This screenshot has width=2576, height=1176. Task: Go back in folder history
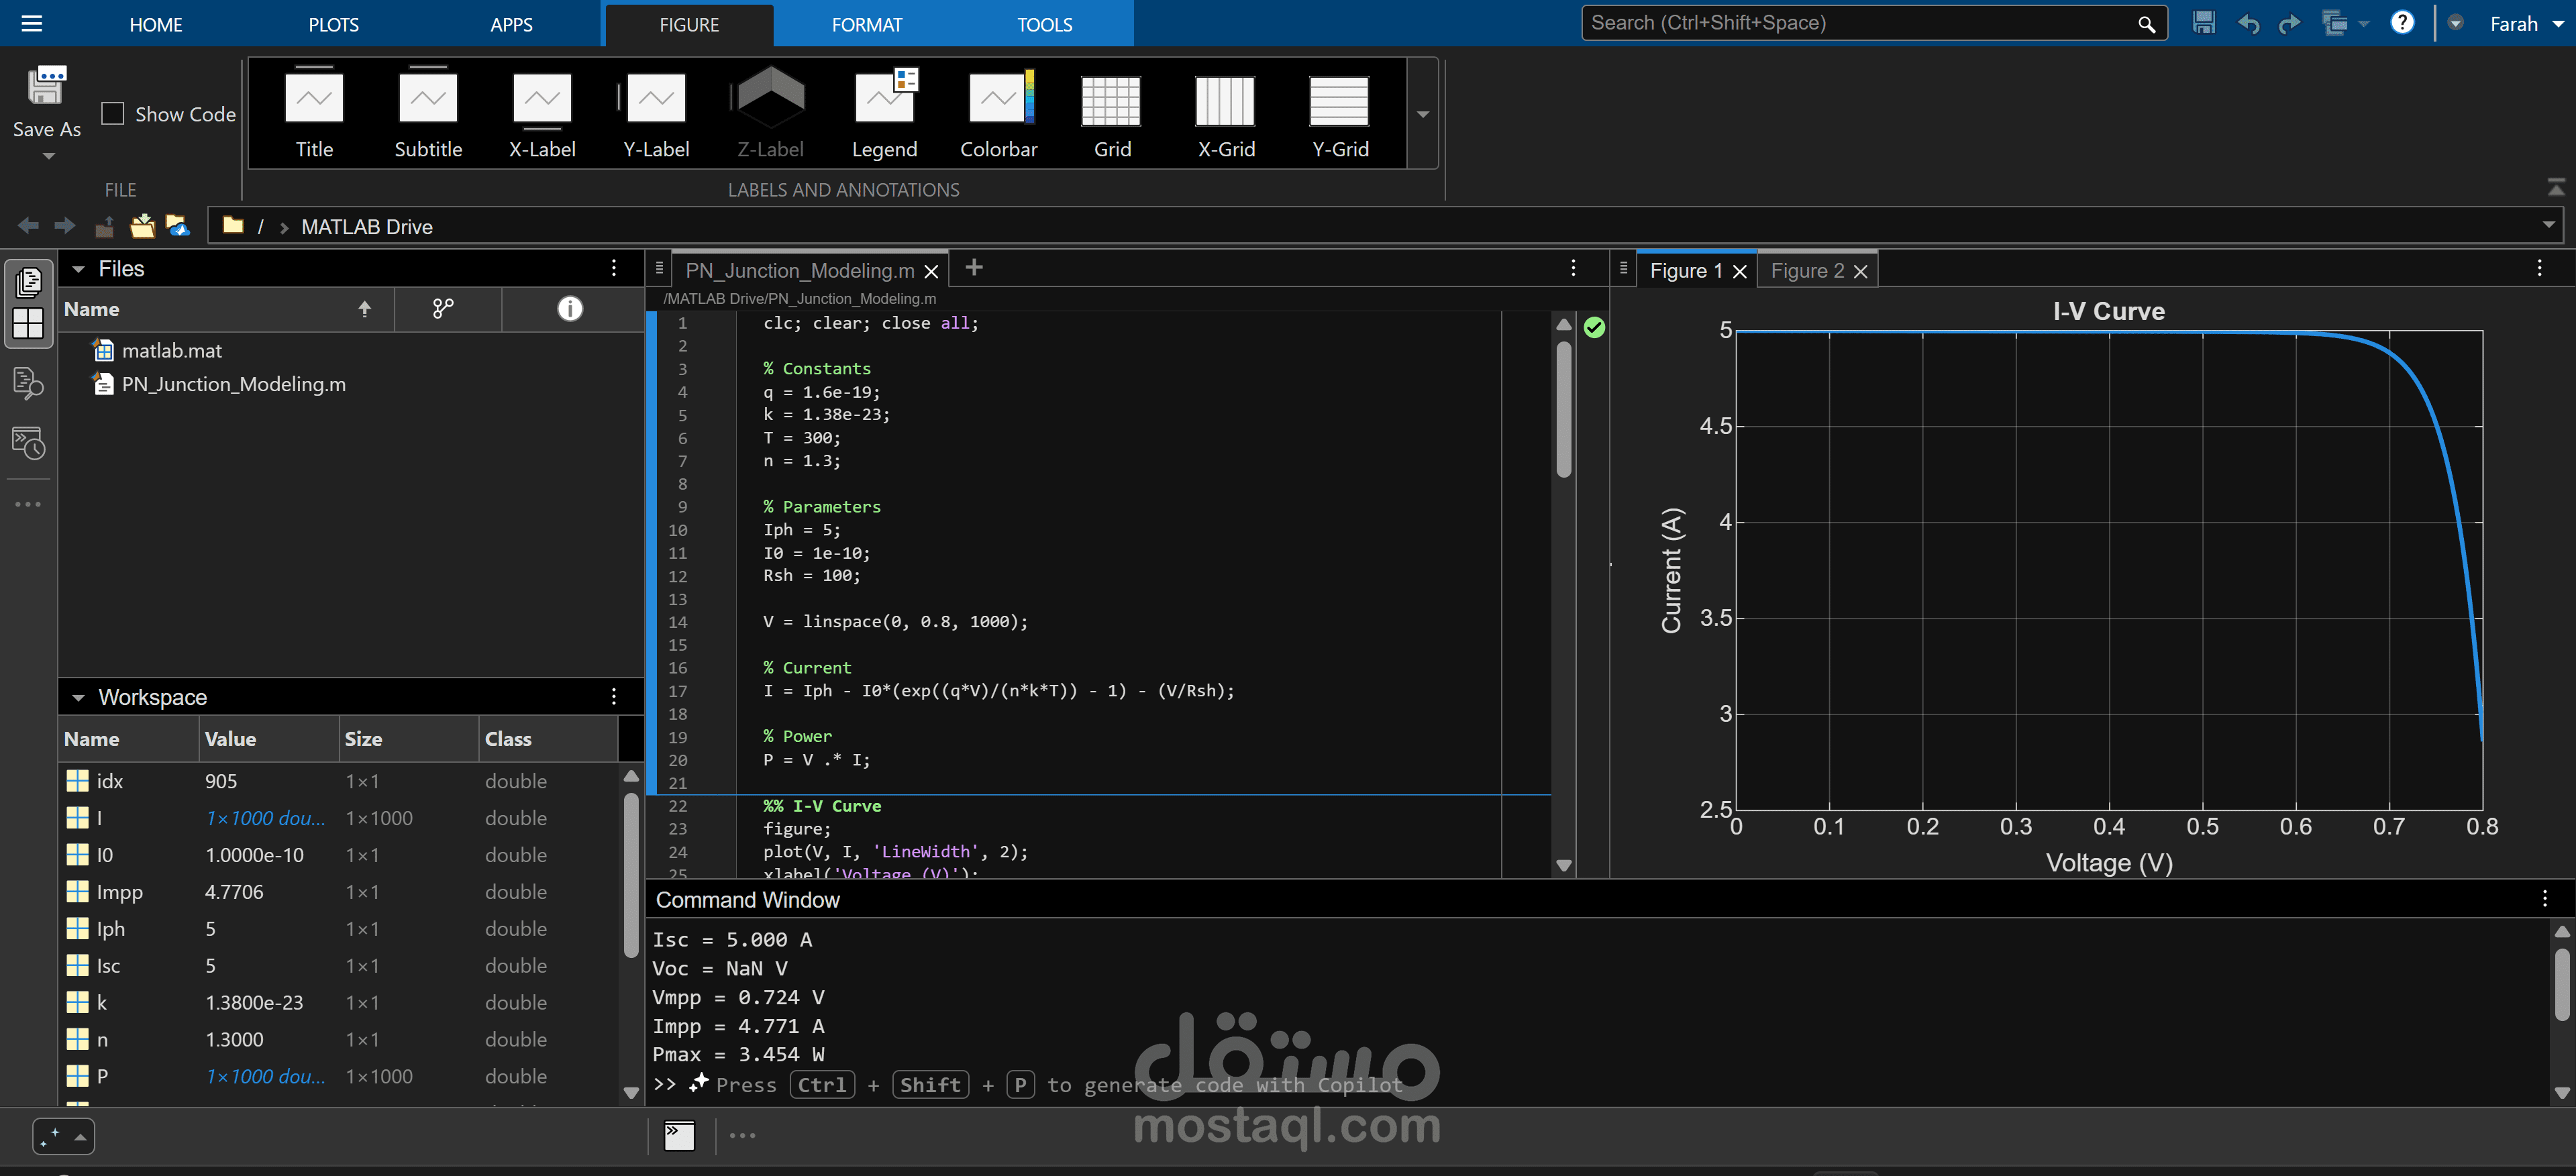click(x=28, y=226)
